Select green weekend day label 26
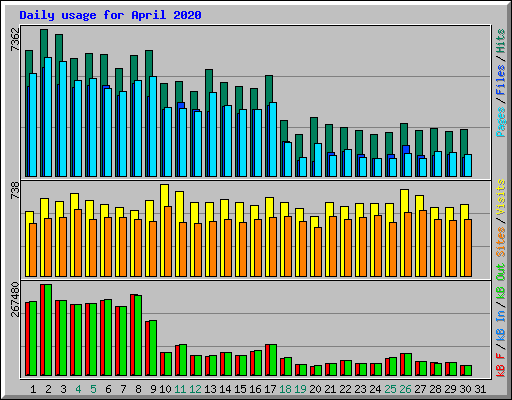Image resolution: width=512 pixels, height=400 pixels. tap(405, 389)
